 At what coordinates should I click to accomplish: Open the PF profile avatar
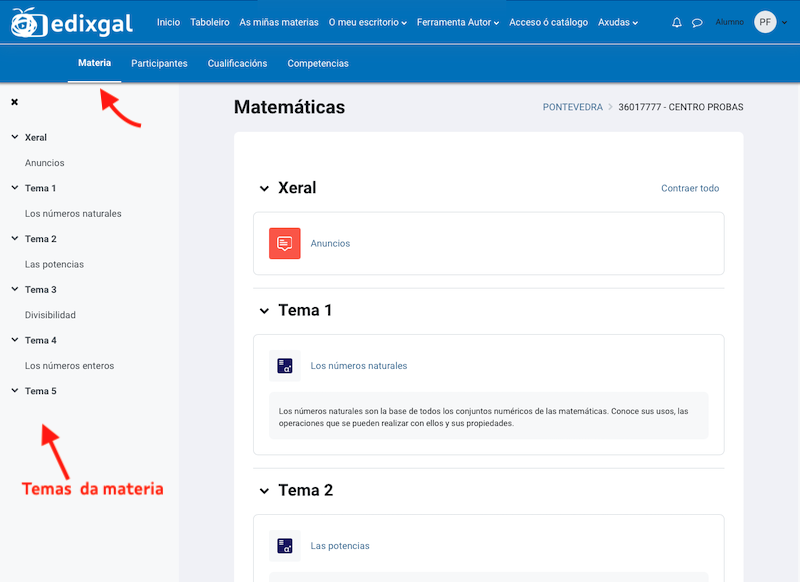(x=765, y=21)
